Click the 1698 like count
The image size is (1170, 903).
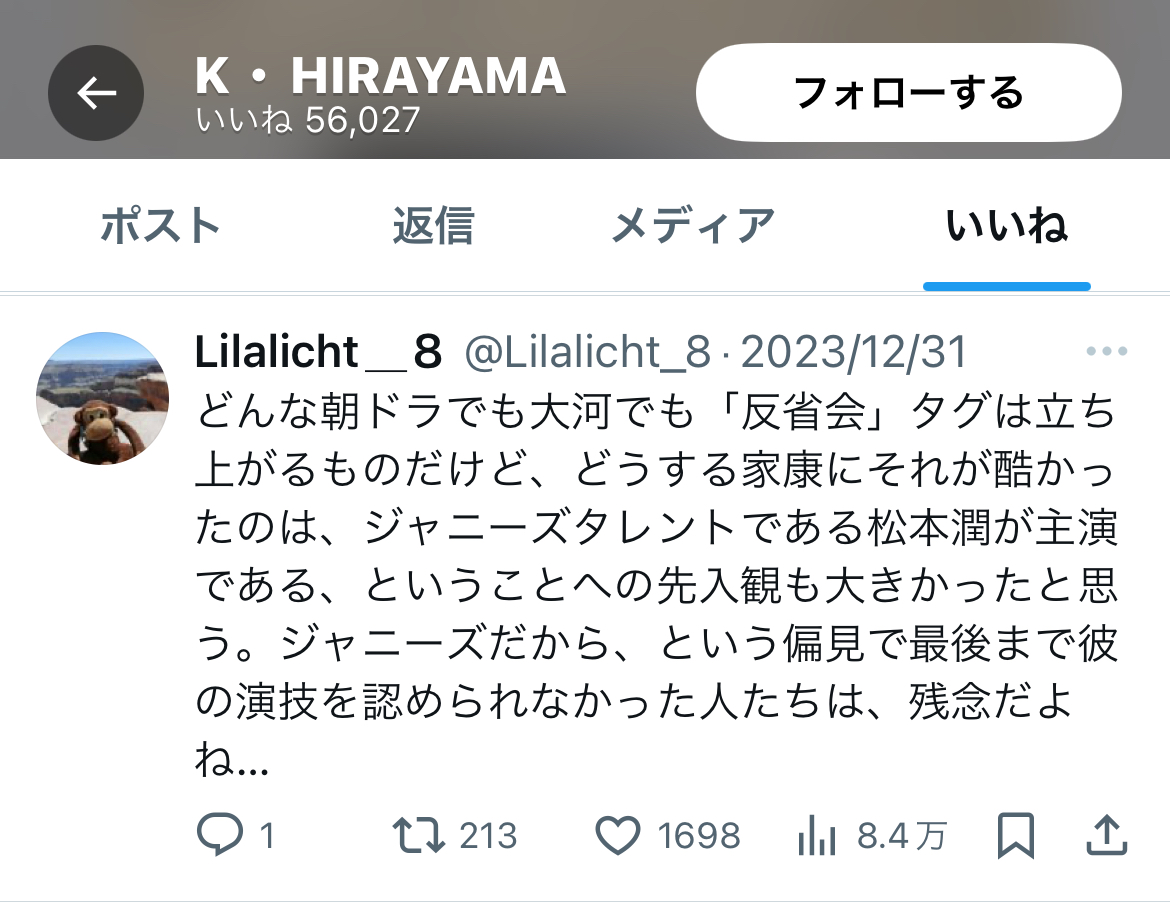click(x=698, y=835)
